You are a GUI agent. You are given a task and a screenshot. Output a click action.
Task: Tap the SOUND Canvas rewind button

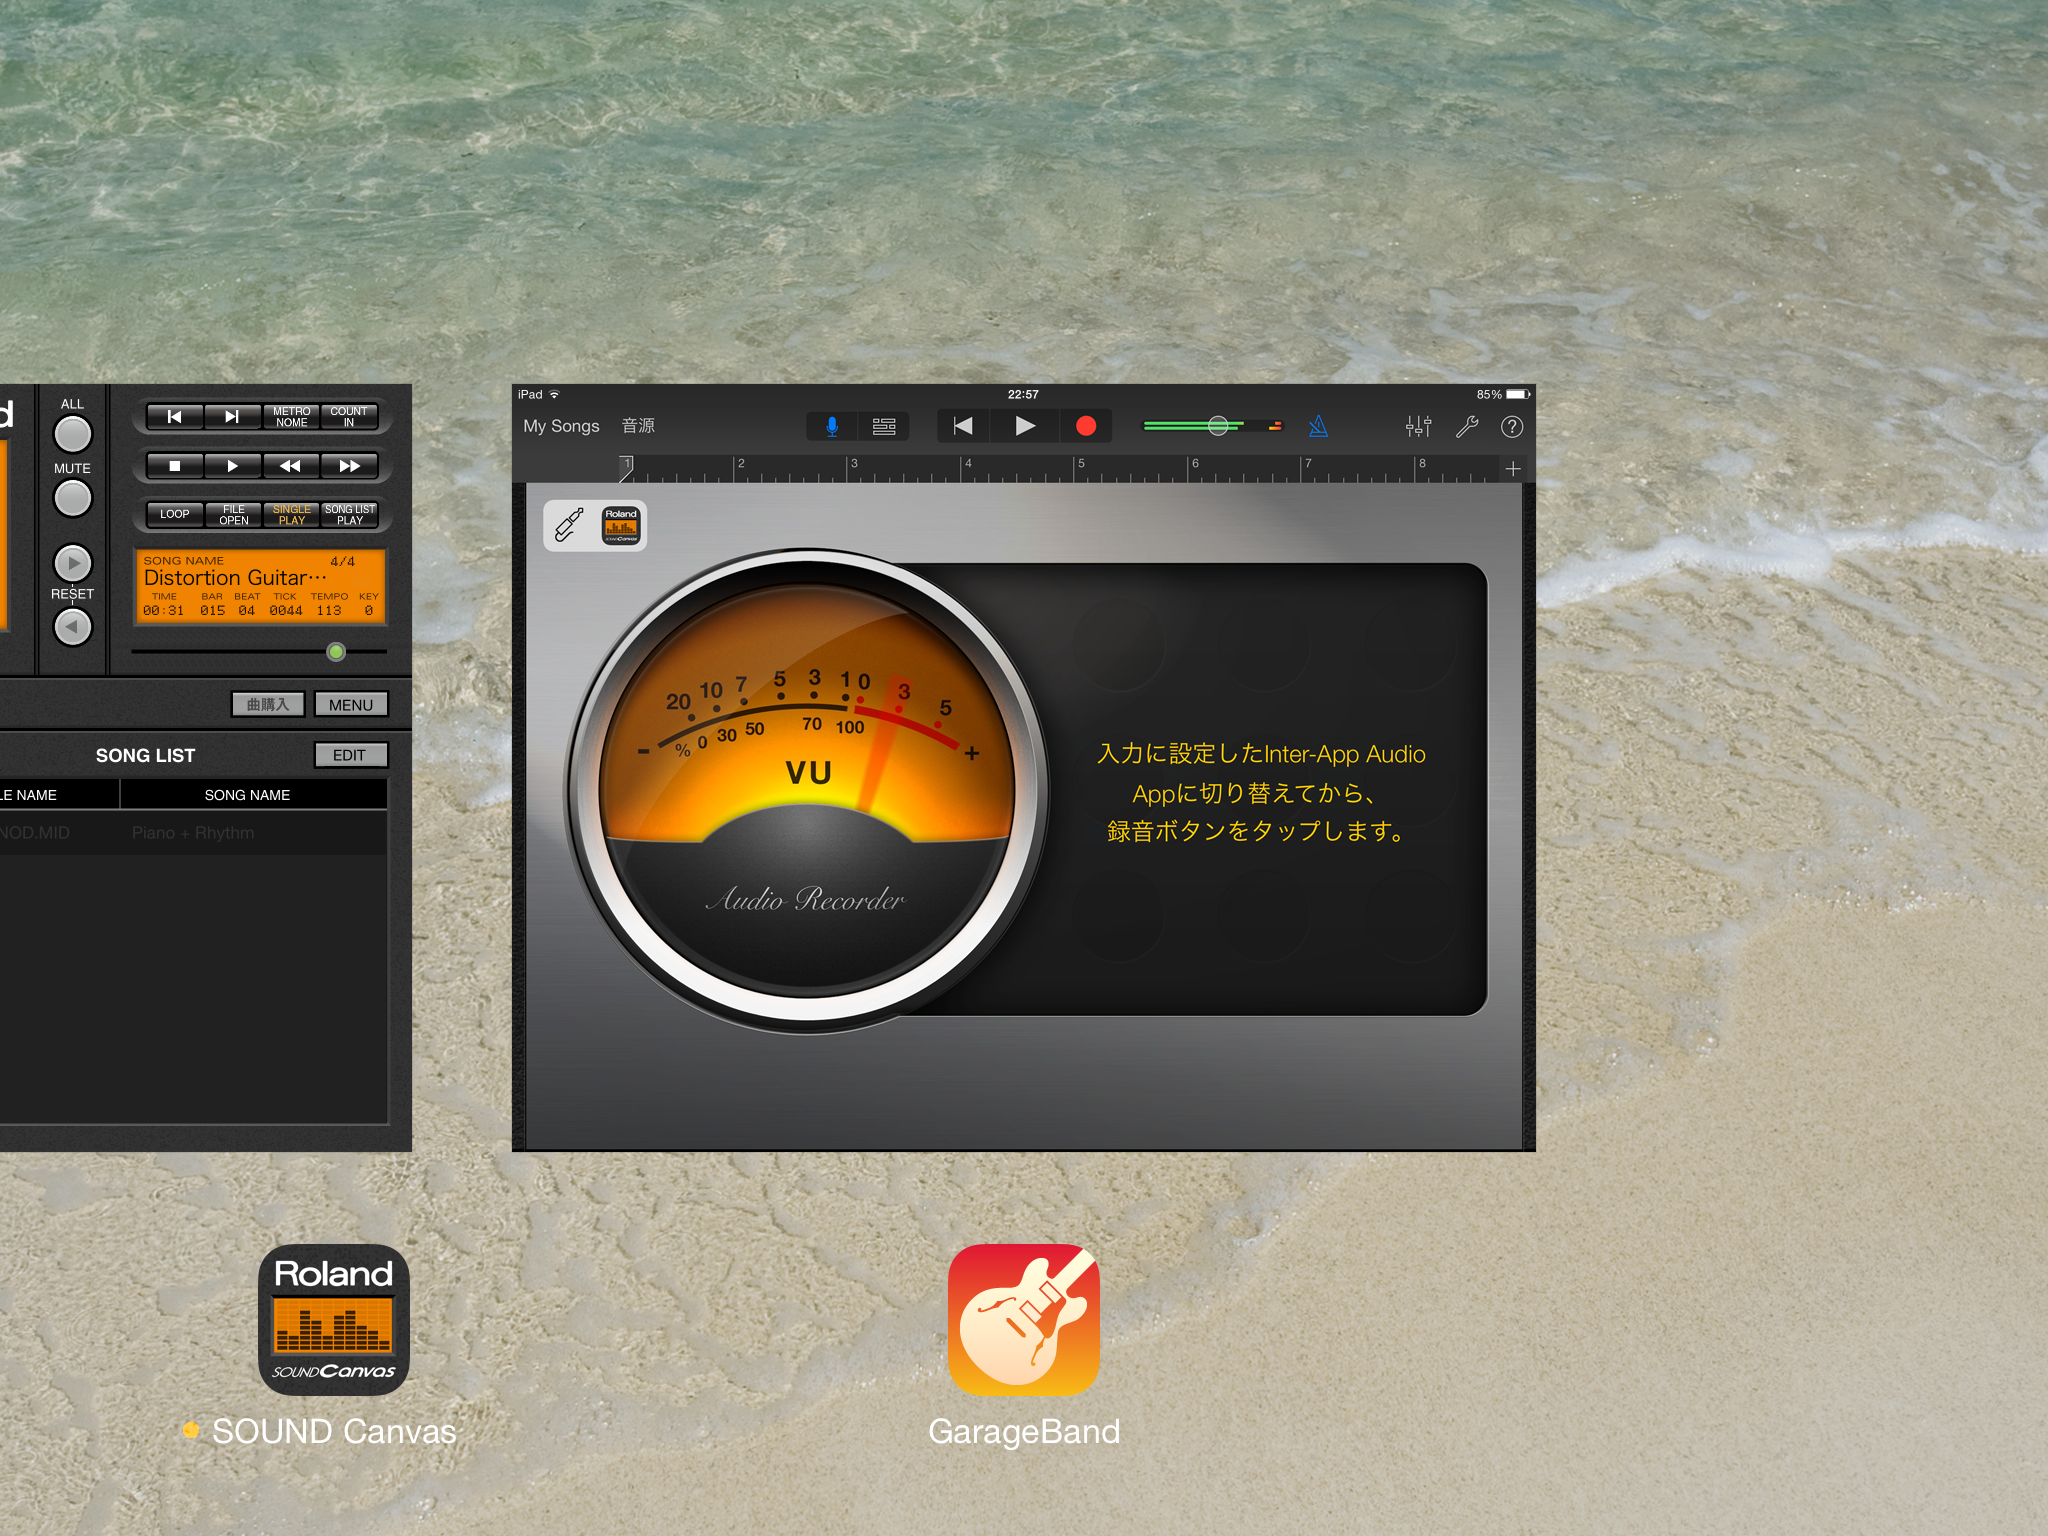tap(291, 466)
